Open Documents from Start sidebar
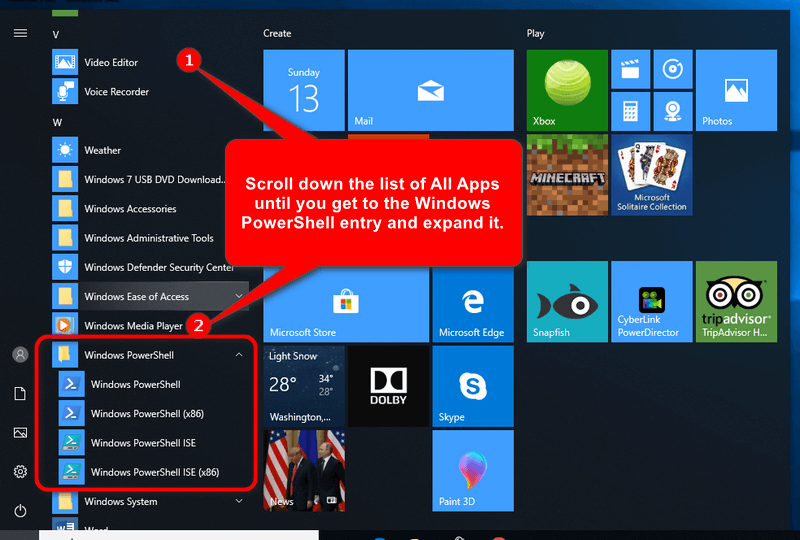The image size is (800, 540). click(20, 394)
